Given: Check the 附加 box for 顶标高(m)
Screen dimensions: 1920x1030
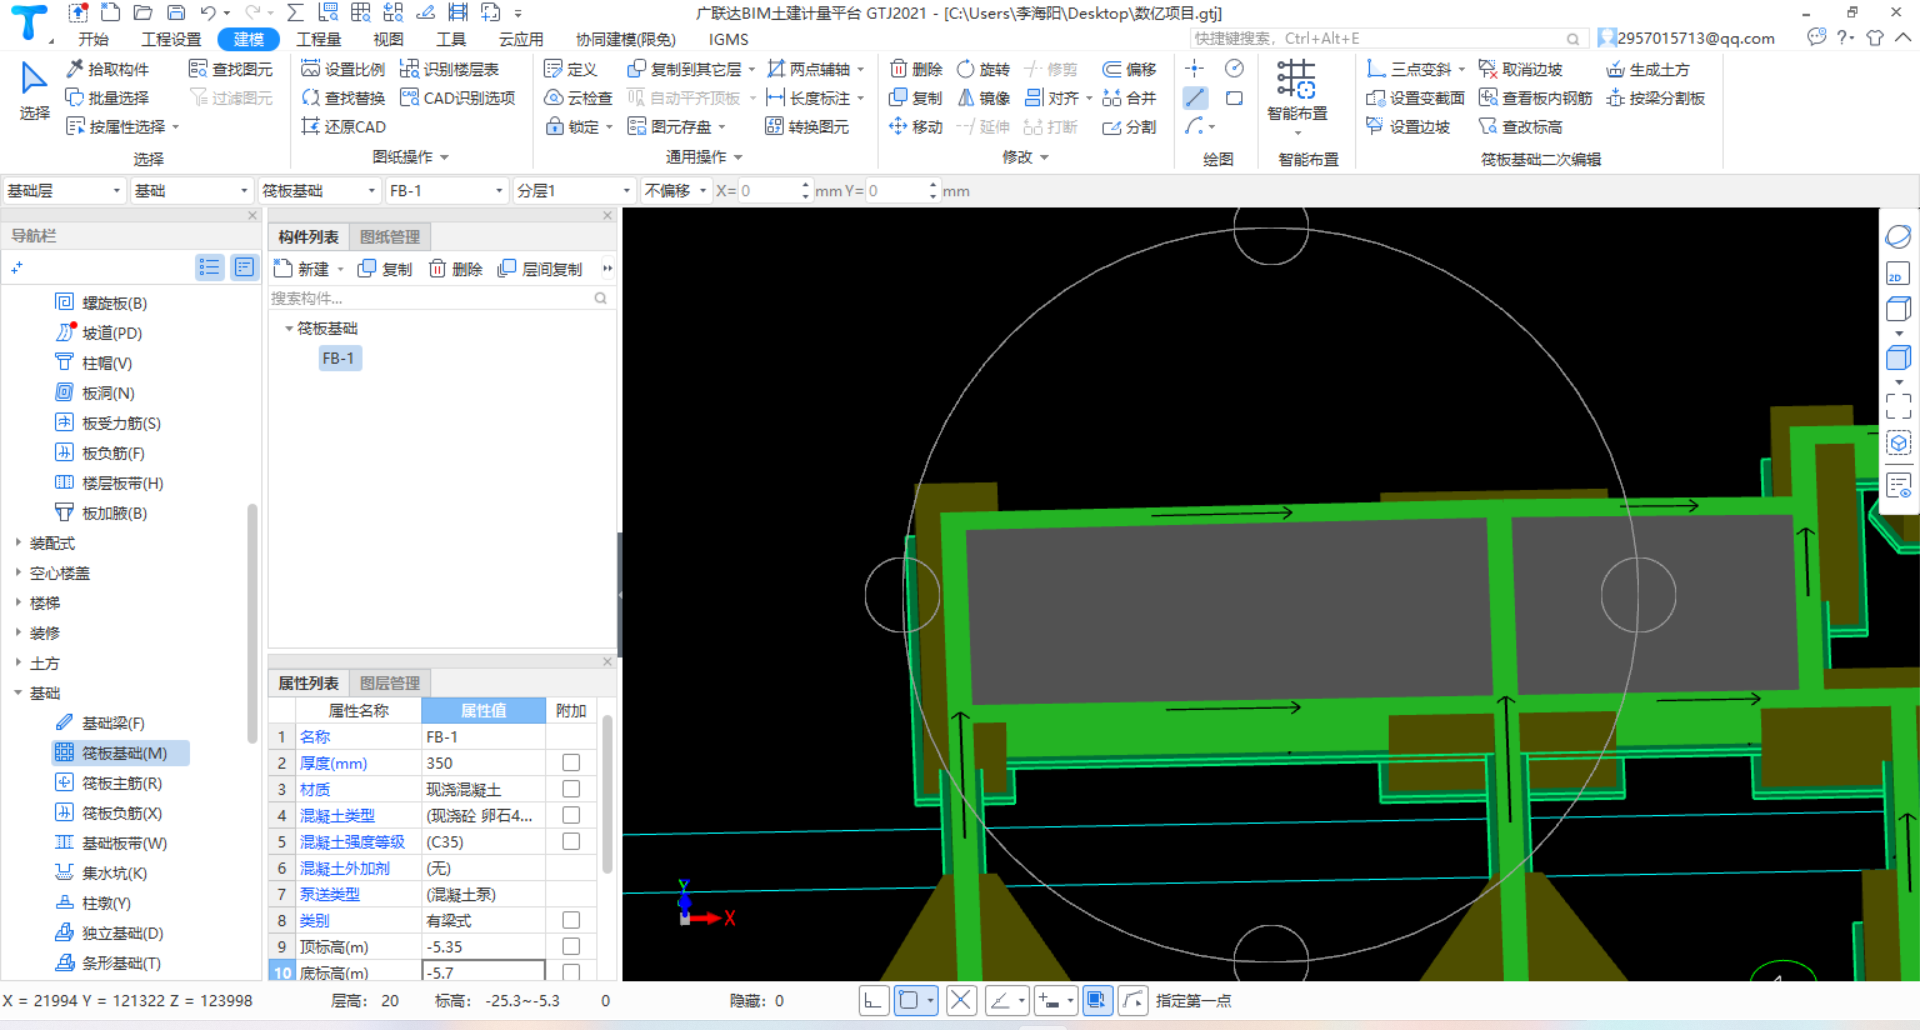Looking at the screenshot, I should [571, 946].
